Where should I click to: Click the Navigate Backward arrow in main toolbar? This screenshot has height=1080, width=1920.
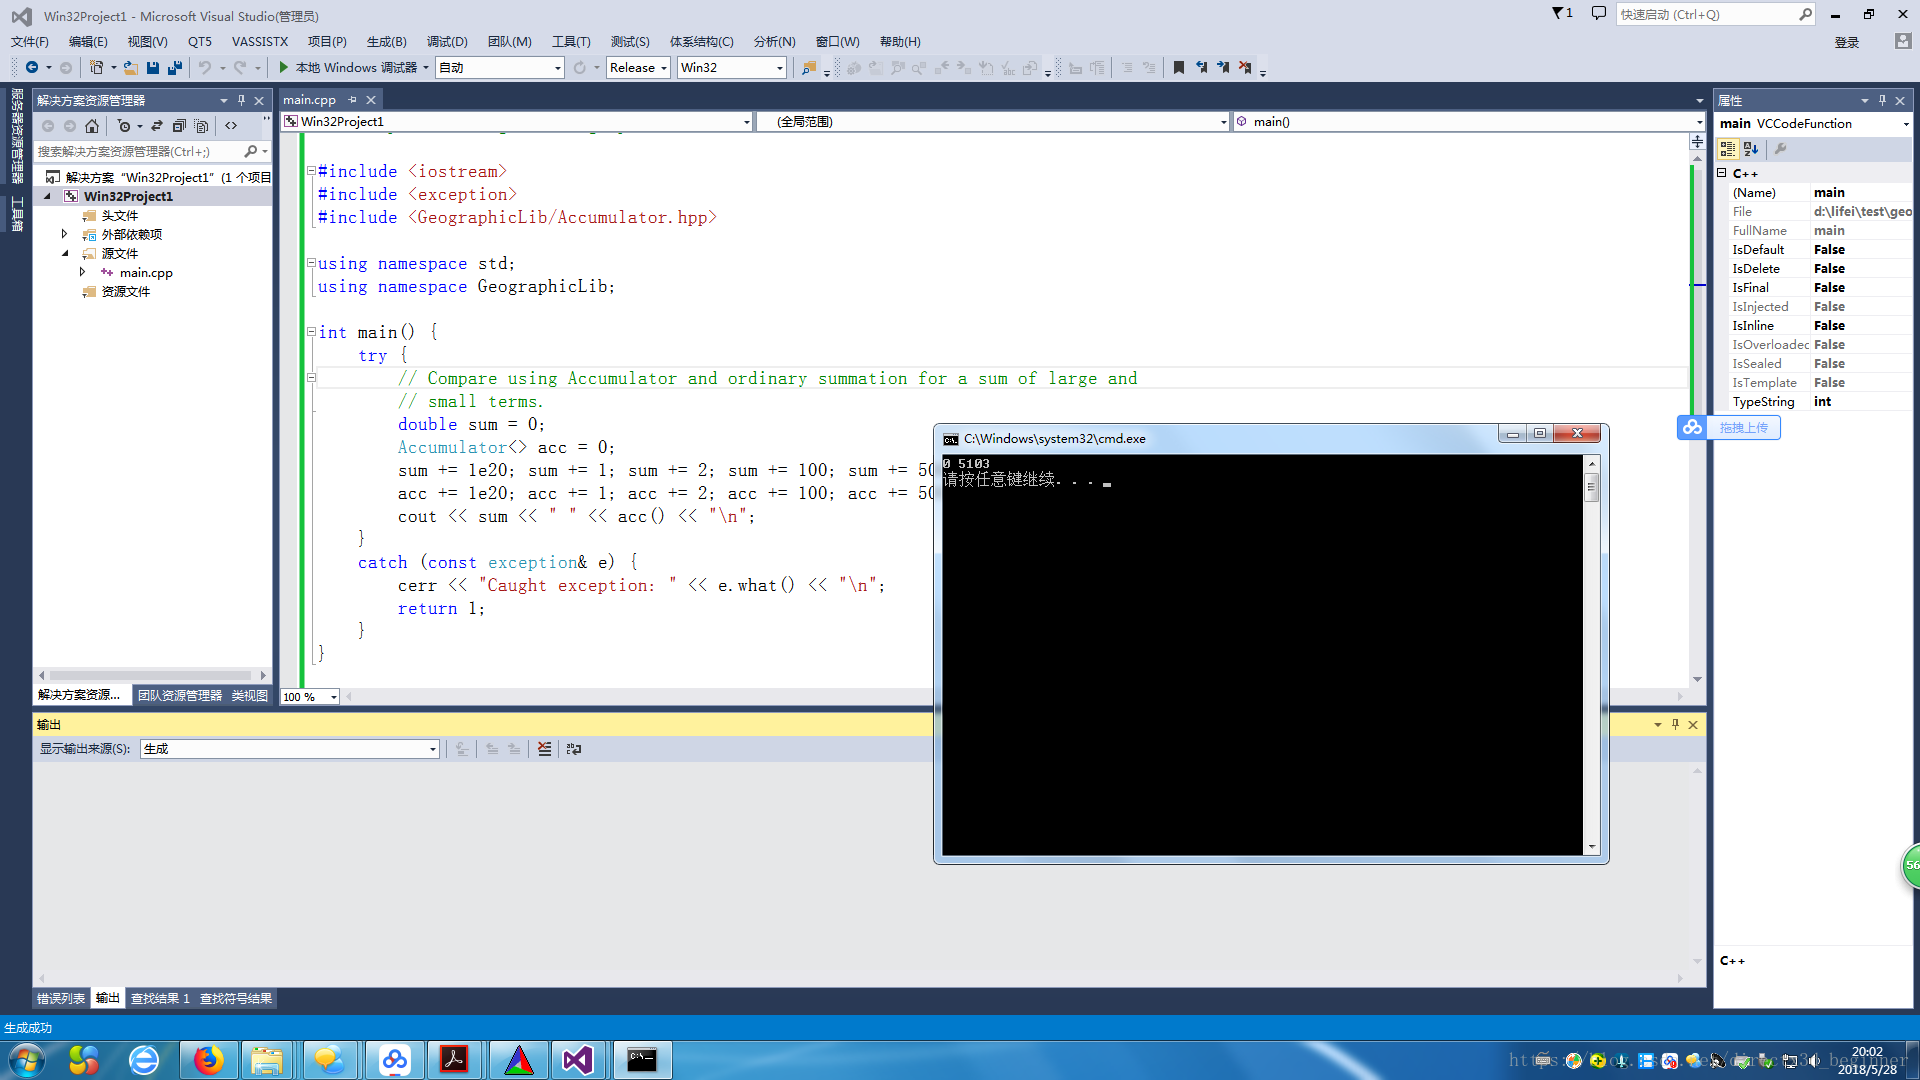(x=32, y=67)
